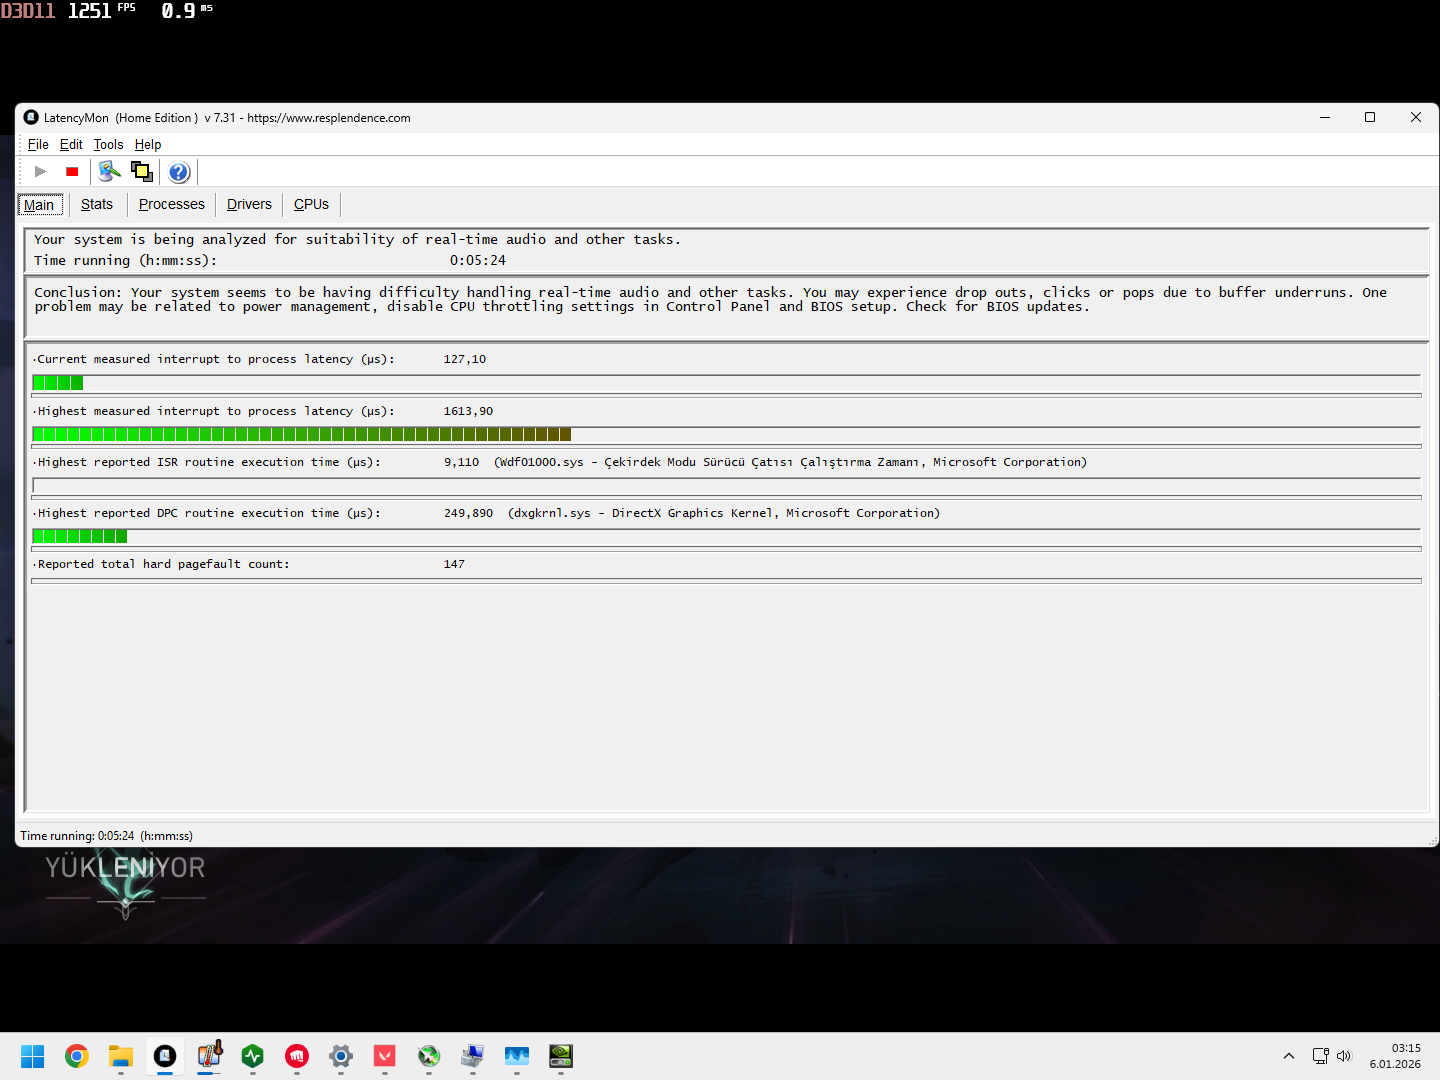Click the ISR execution time value 9,110
Image resolution: width=1440 pixels, height=1080 pixels.
462,462
